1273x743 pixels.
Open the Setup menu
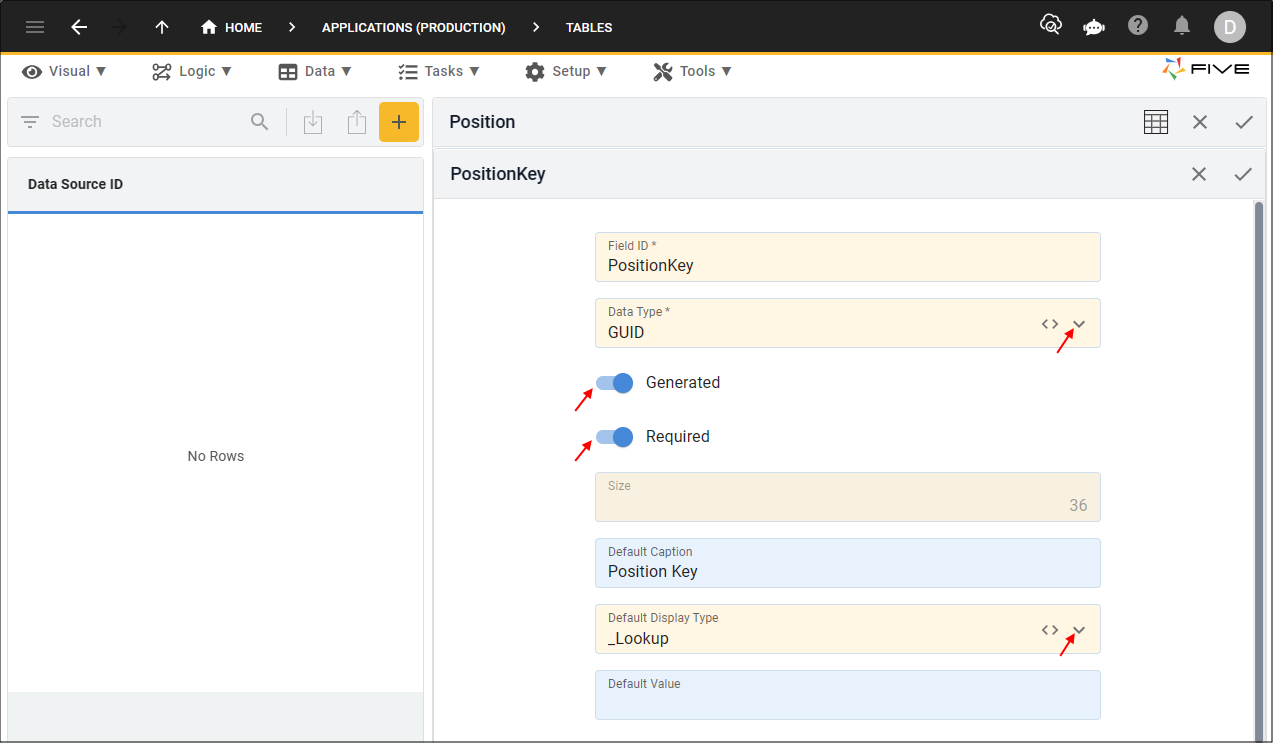[565, 71]
